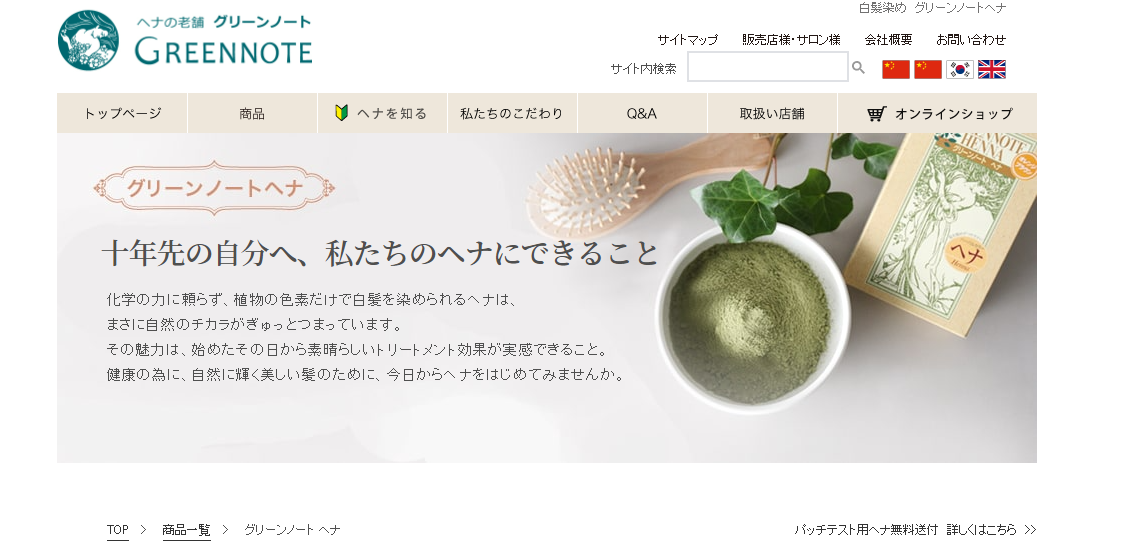Click the search magnifier icon
Image resolution: width=1127 pixels, height=553 pixels.
[858, 68]
